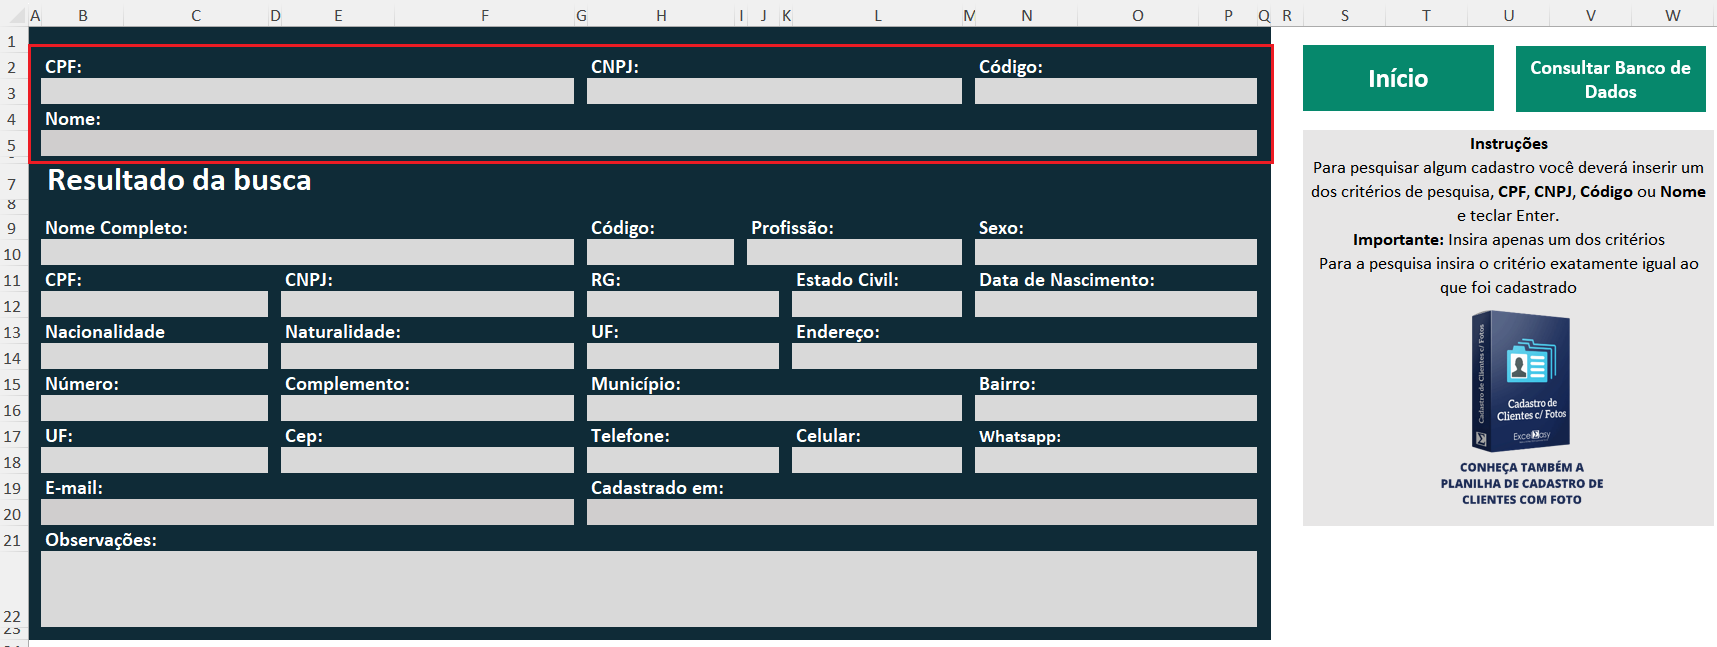Click the Profissão result field

pos(853,252)
